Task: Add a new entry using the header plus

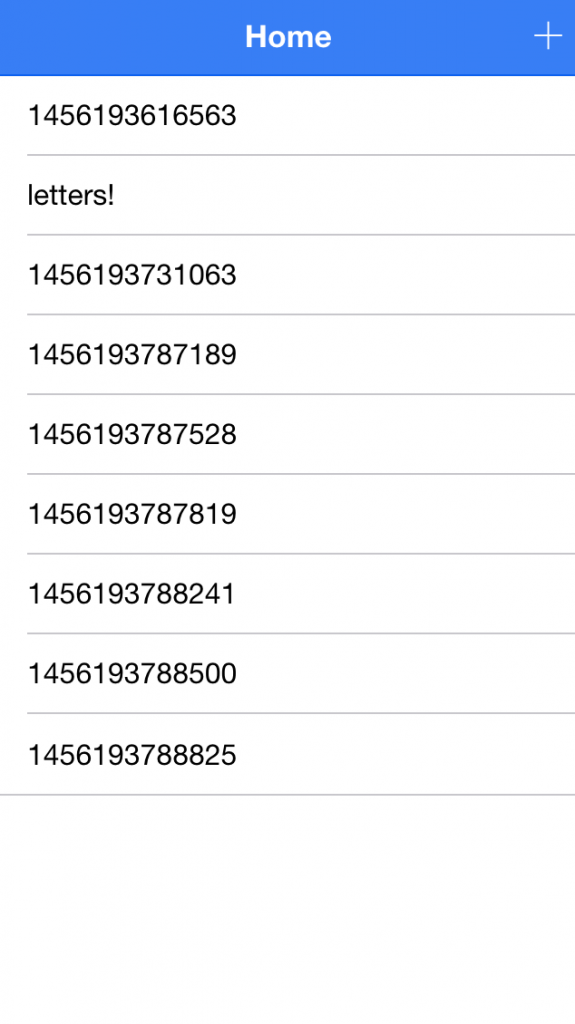Action: (x=548, y=36)
